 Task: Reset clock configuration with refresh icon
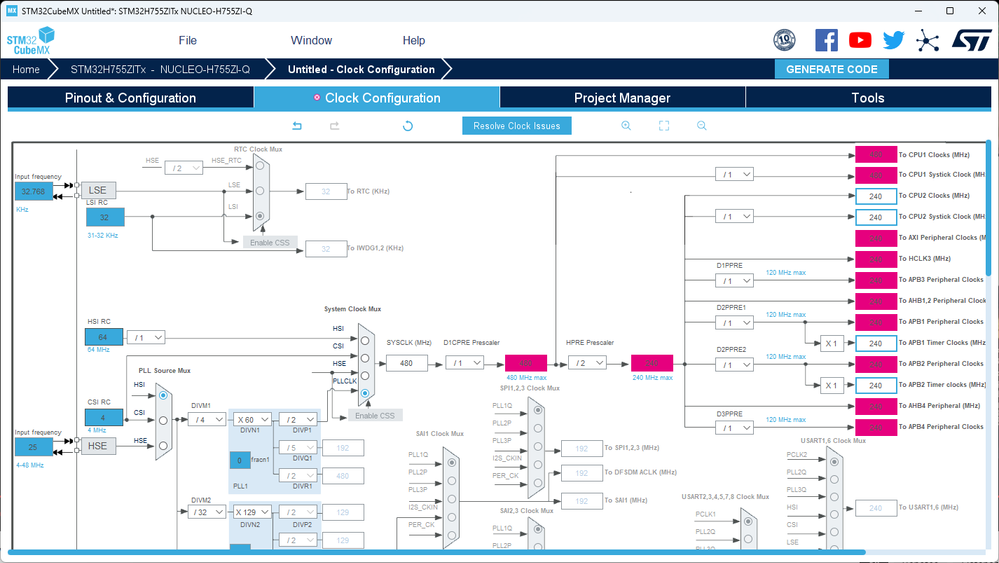pos(408,126)
